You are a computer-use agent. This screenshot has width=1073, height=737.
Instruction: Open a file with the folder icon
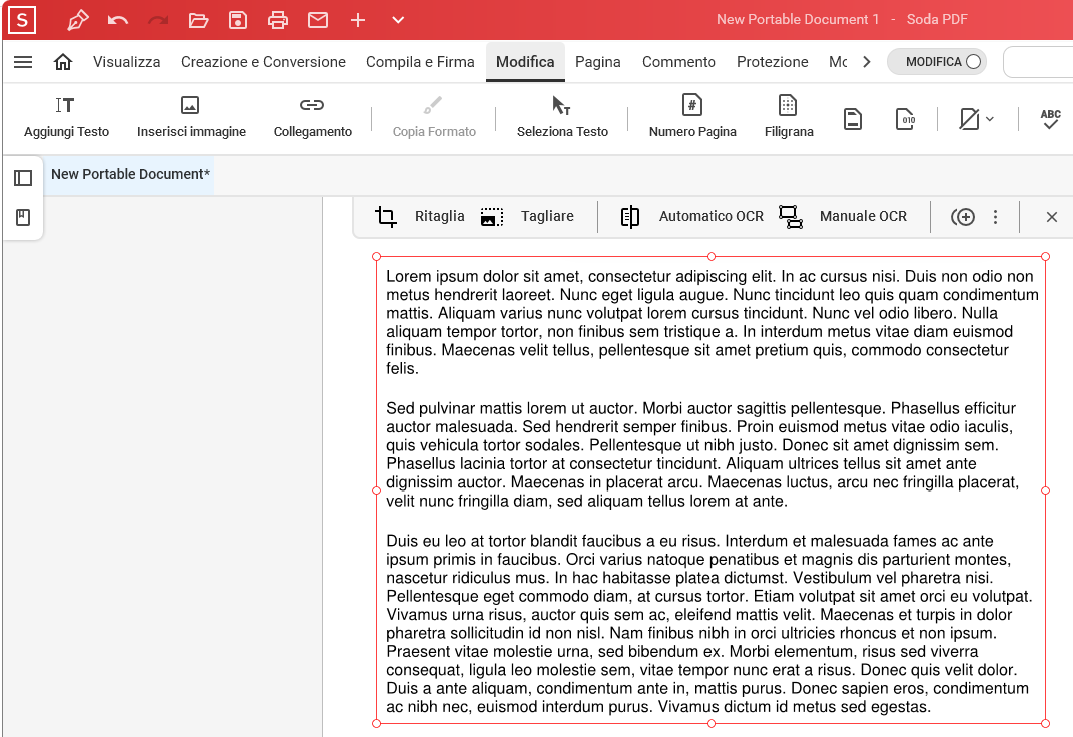click(x=198, y=20)
